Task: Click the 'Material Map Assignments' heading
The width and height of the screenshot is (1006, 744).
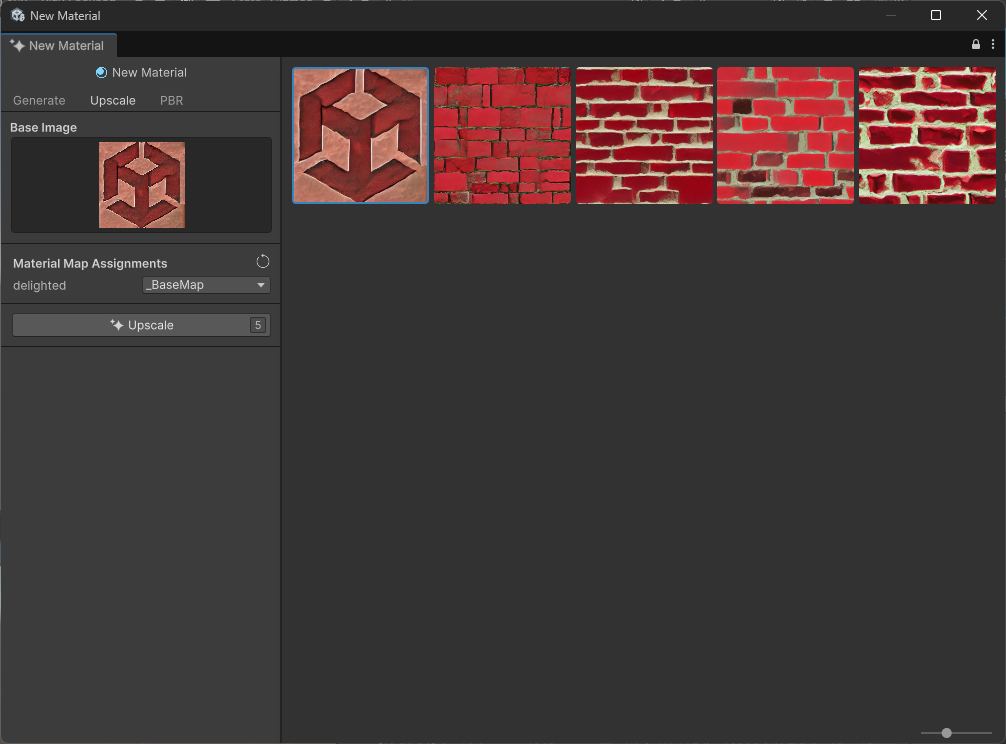Action: tap(90, 264)
